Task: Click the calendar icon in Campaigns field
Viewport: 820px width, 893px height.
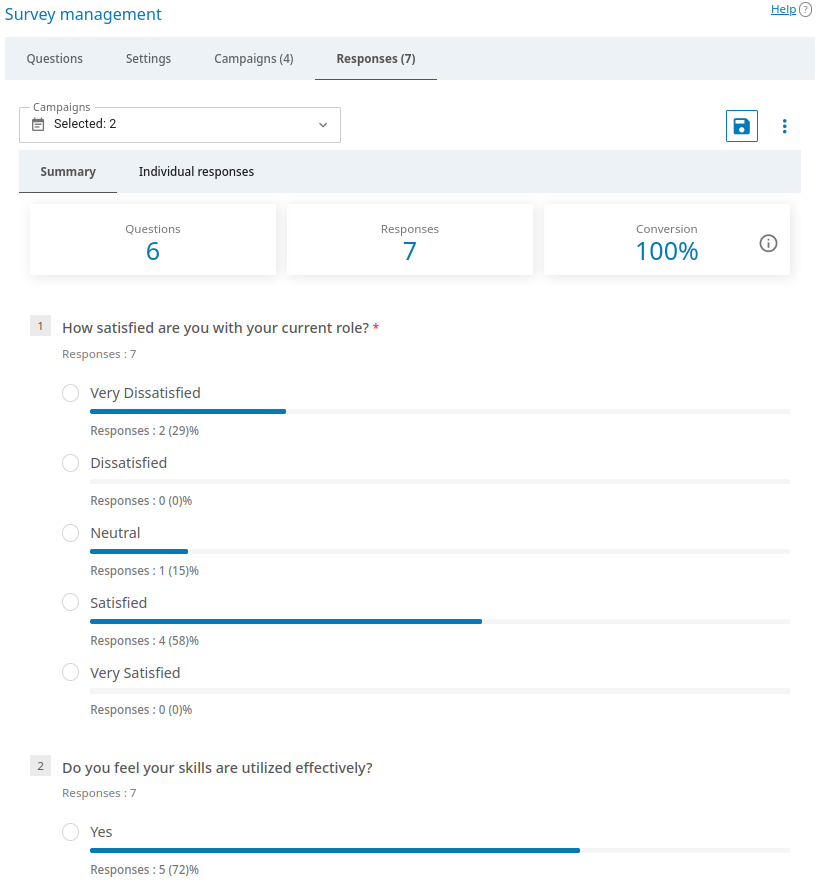Action: 38,125
